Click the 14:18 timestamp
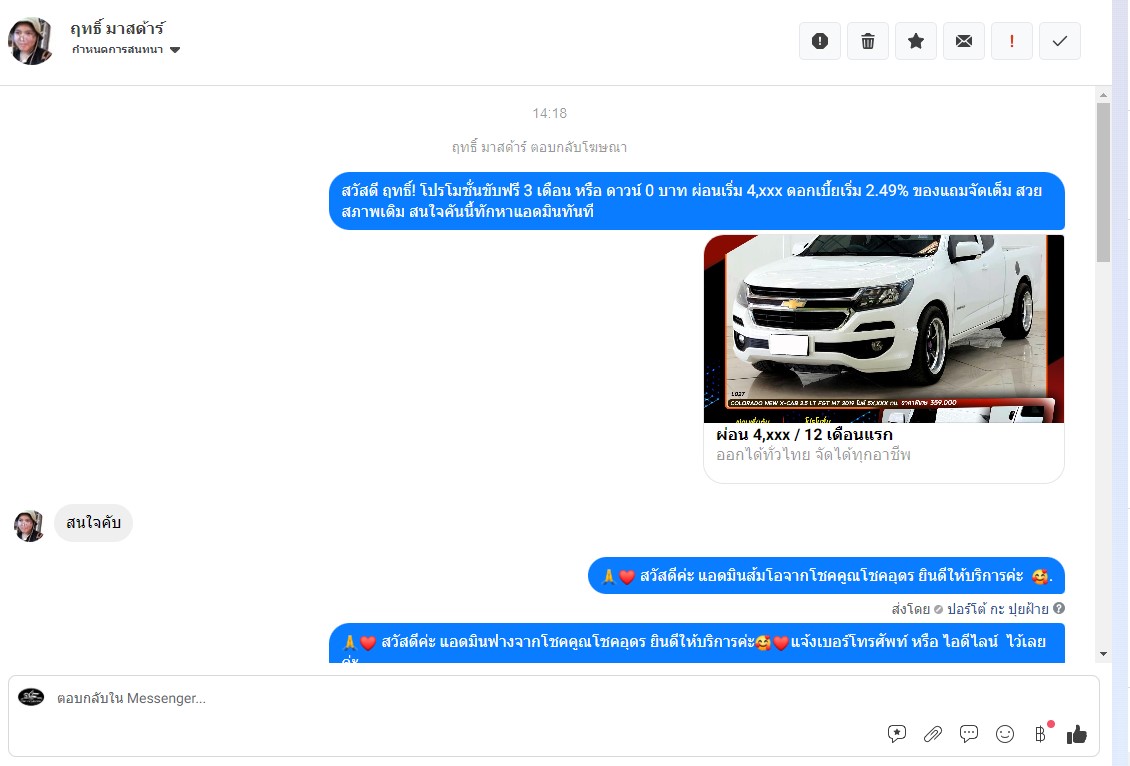 point(550,113)
